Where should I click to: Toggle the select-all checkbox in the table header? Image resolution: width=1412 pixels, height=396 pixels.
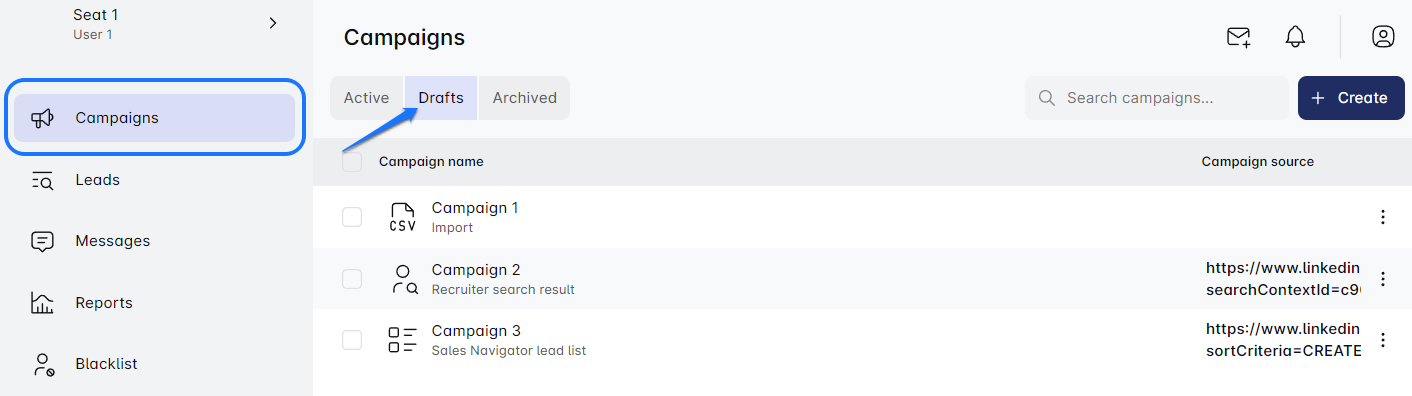coord(352,161)
